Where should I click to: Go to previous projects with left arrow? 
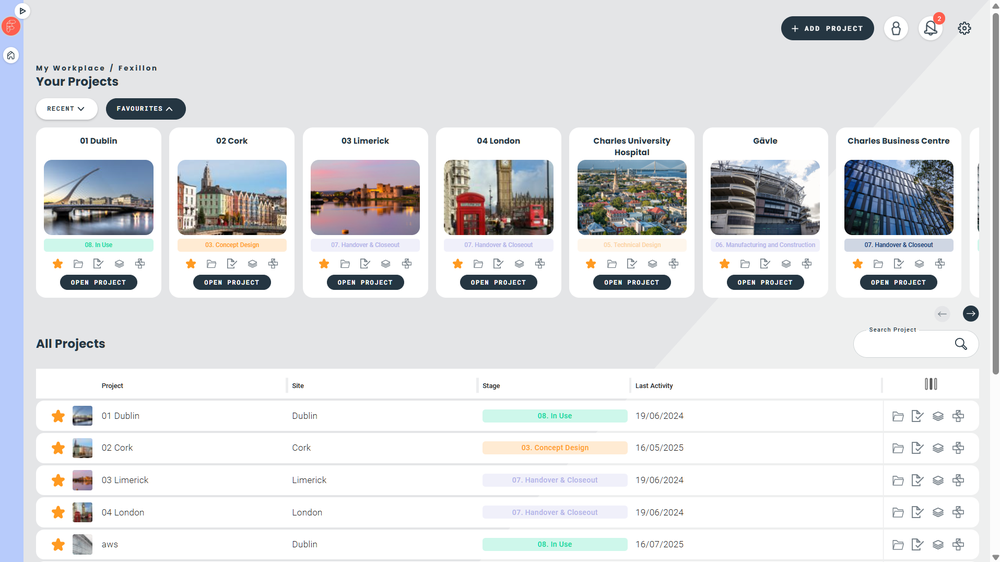tap(942, 313)
